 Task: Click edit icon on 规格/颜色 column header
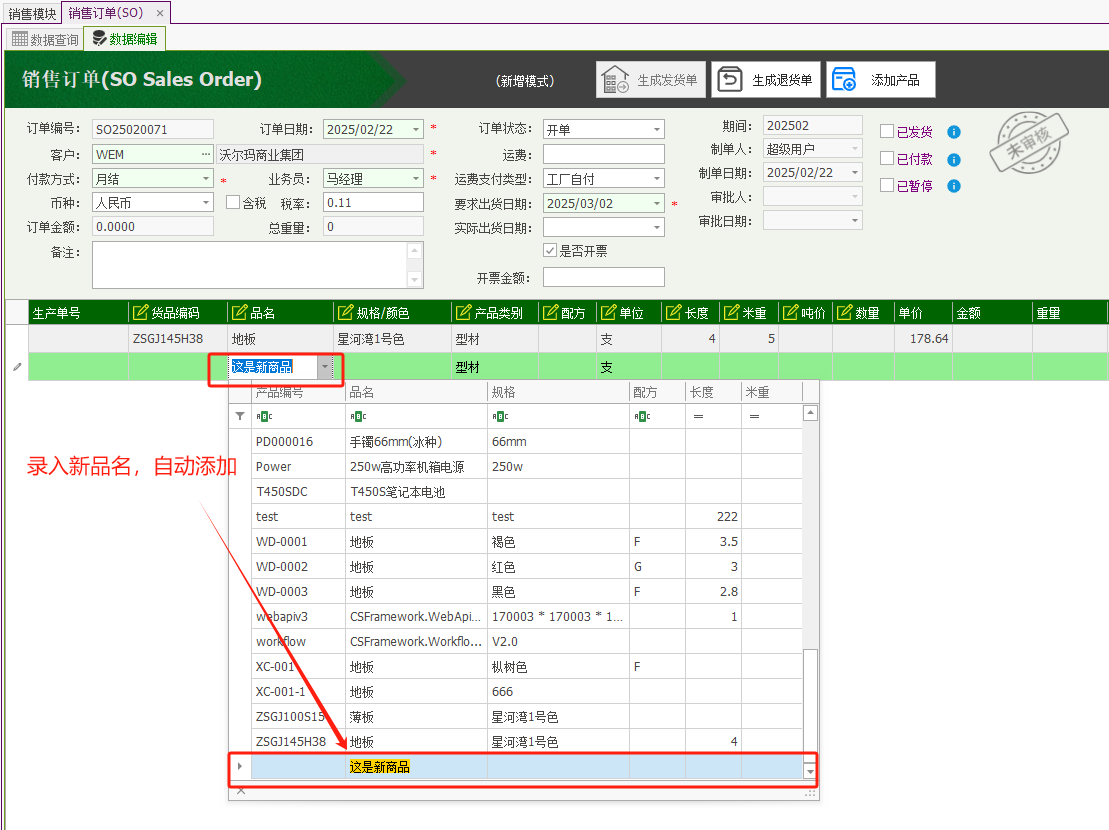[345, 312]
